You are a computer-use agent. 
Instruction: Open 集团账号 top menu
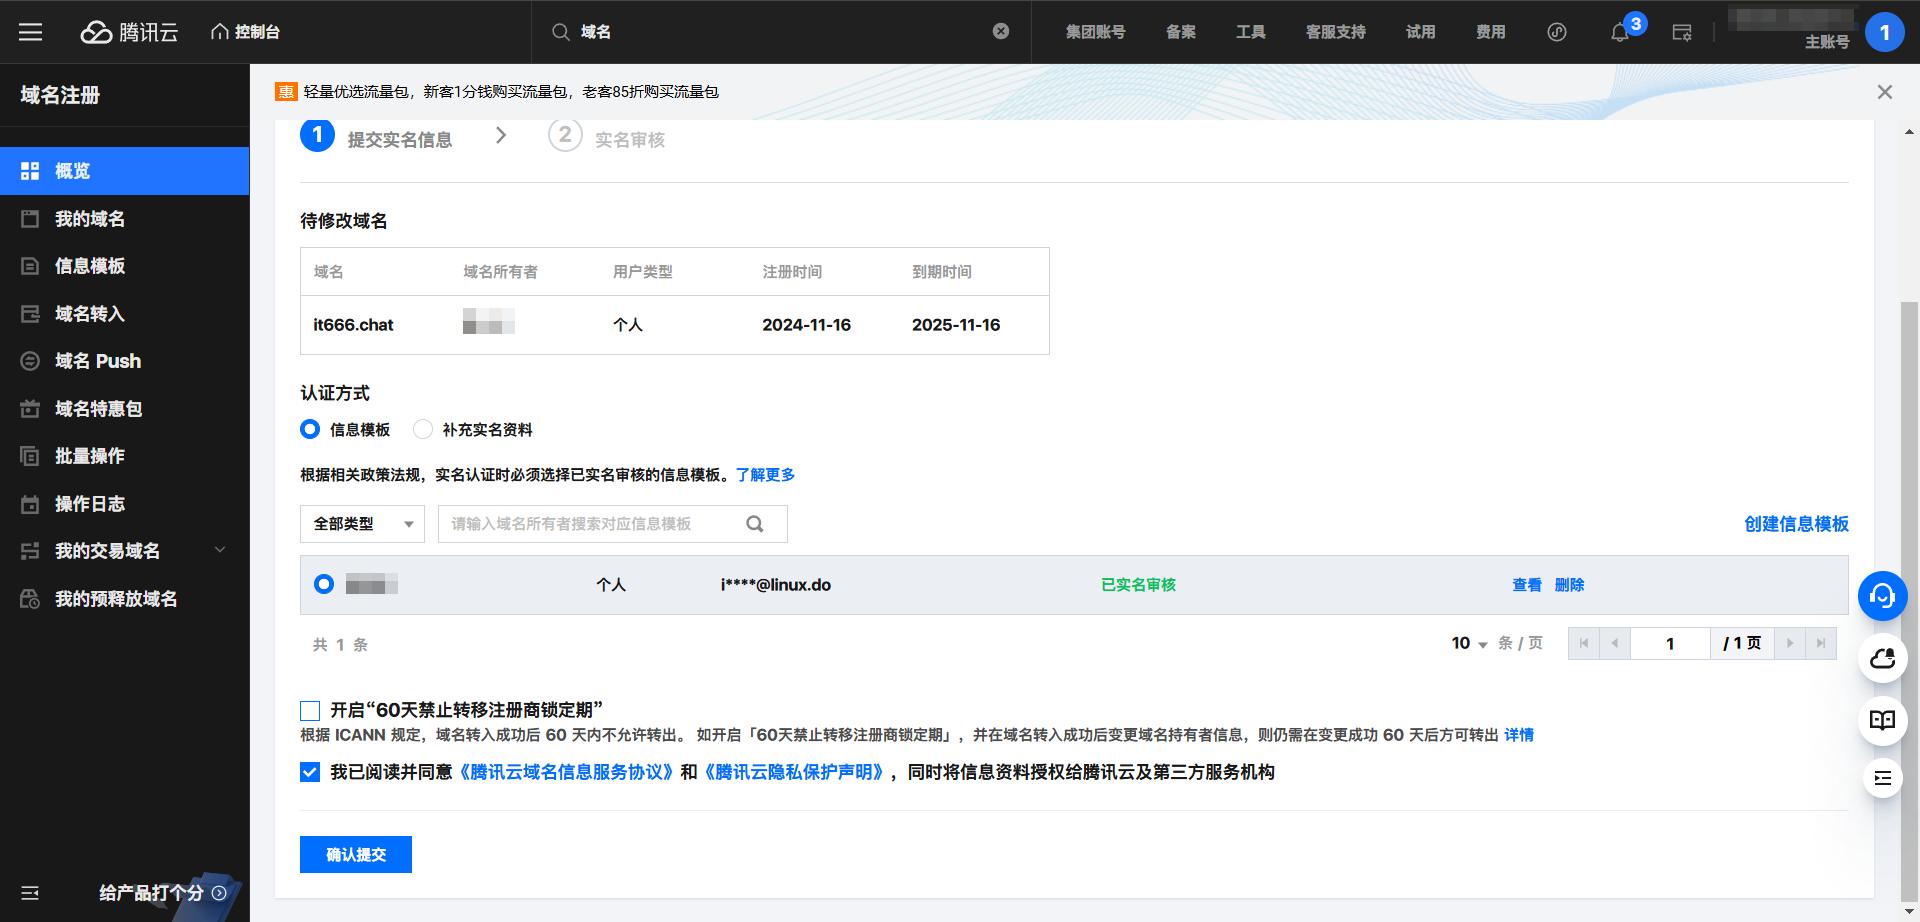click(1095, 32)
